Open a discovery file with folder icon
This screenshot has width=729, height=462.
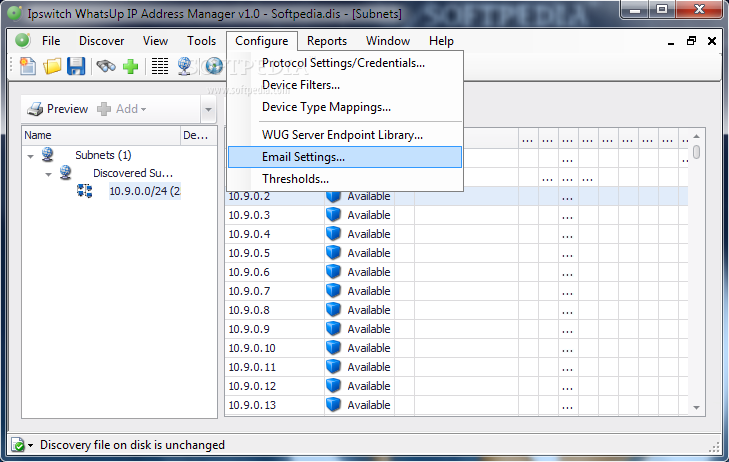pyautogui.click(x=52, y=66)
